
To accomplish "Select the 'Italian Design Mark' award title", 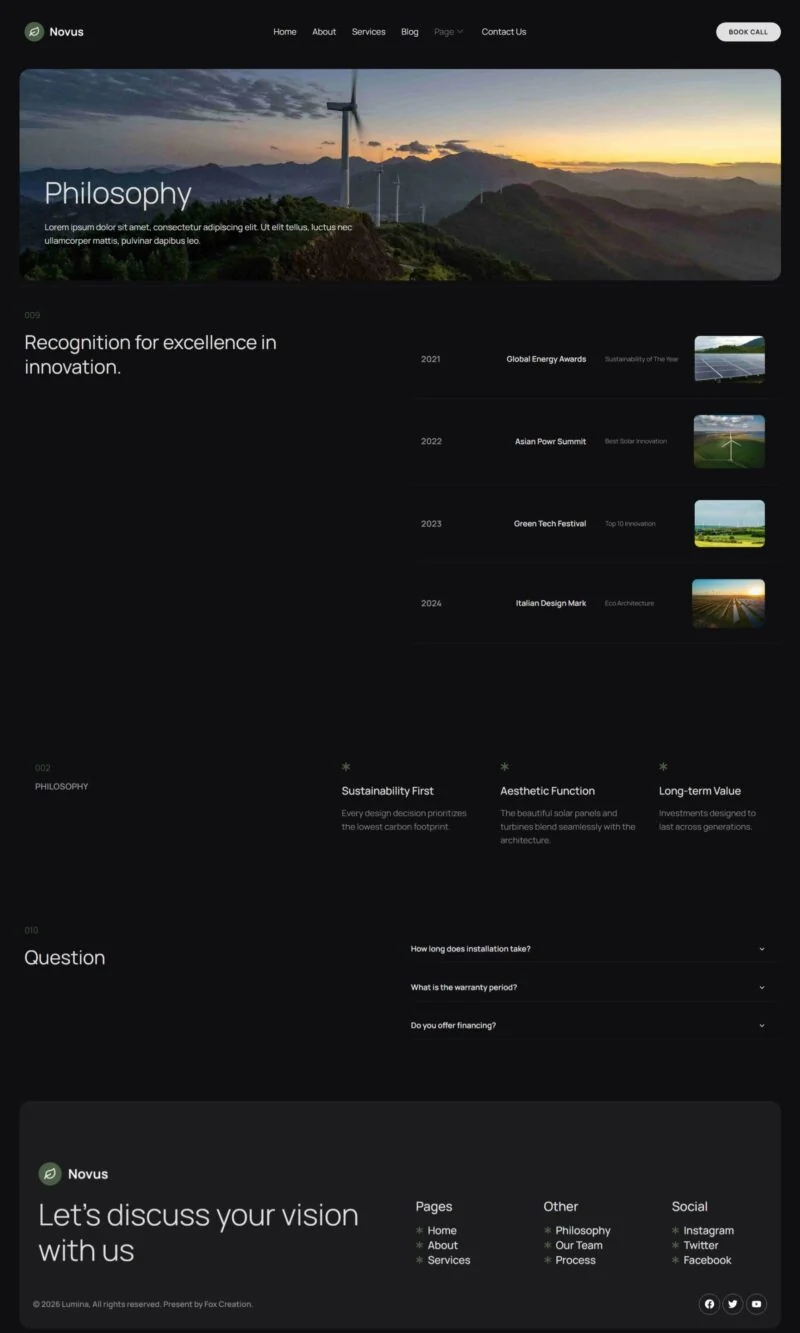I will click(551, 603).
